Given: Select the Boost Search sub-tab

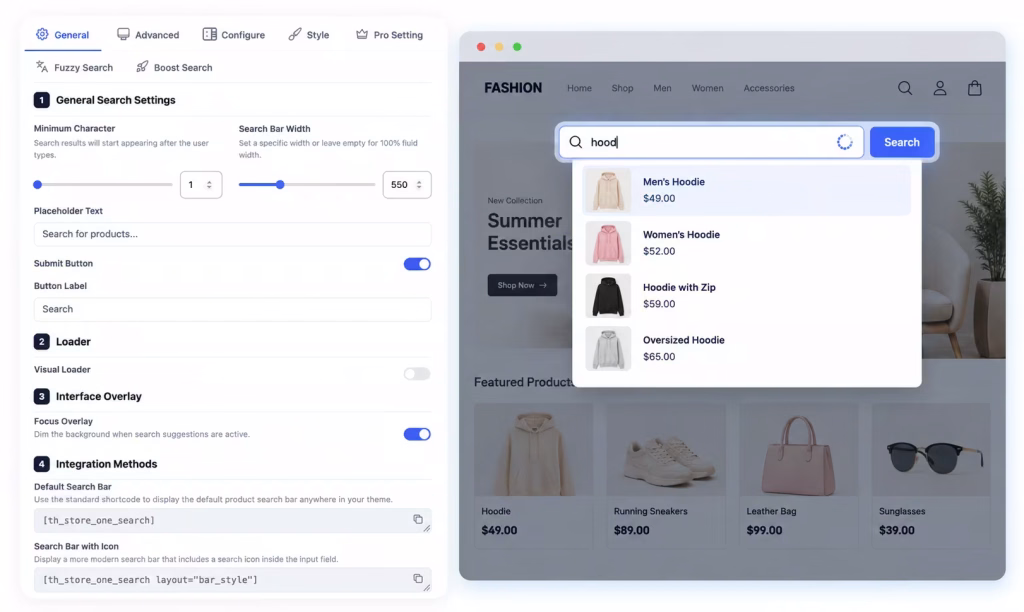Looking at the screenshot, I should 174,67.
